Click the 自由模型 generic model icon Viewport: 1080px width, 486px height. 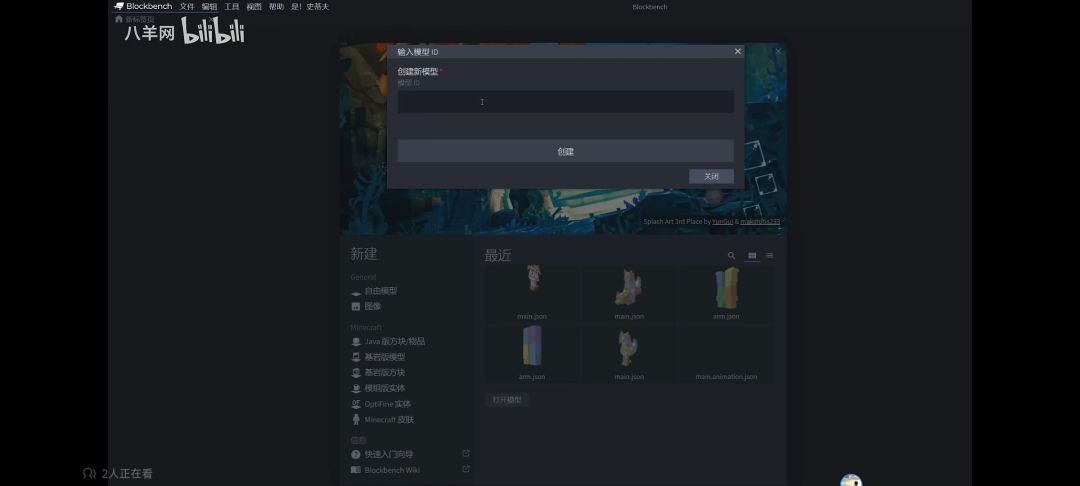tap(355, 292)
